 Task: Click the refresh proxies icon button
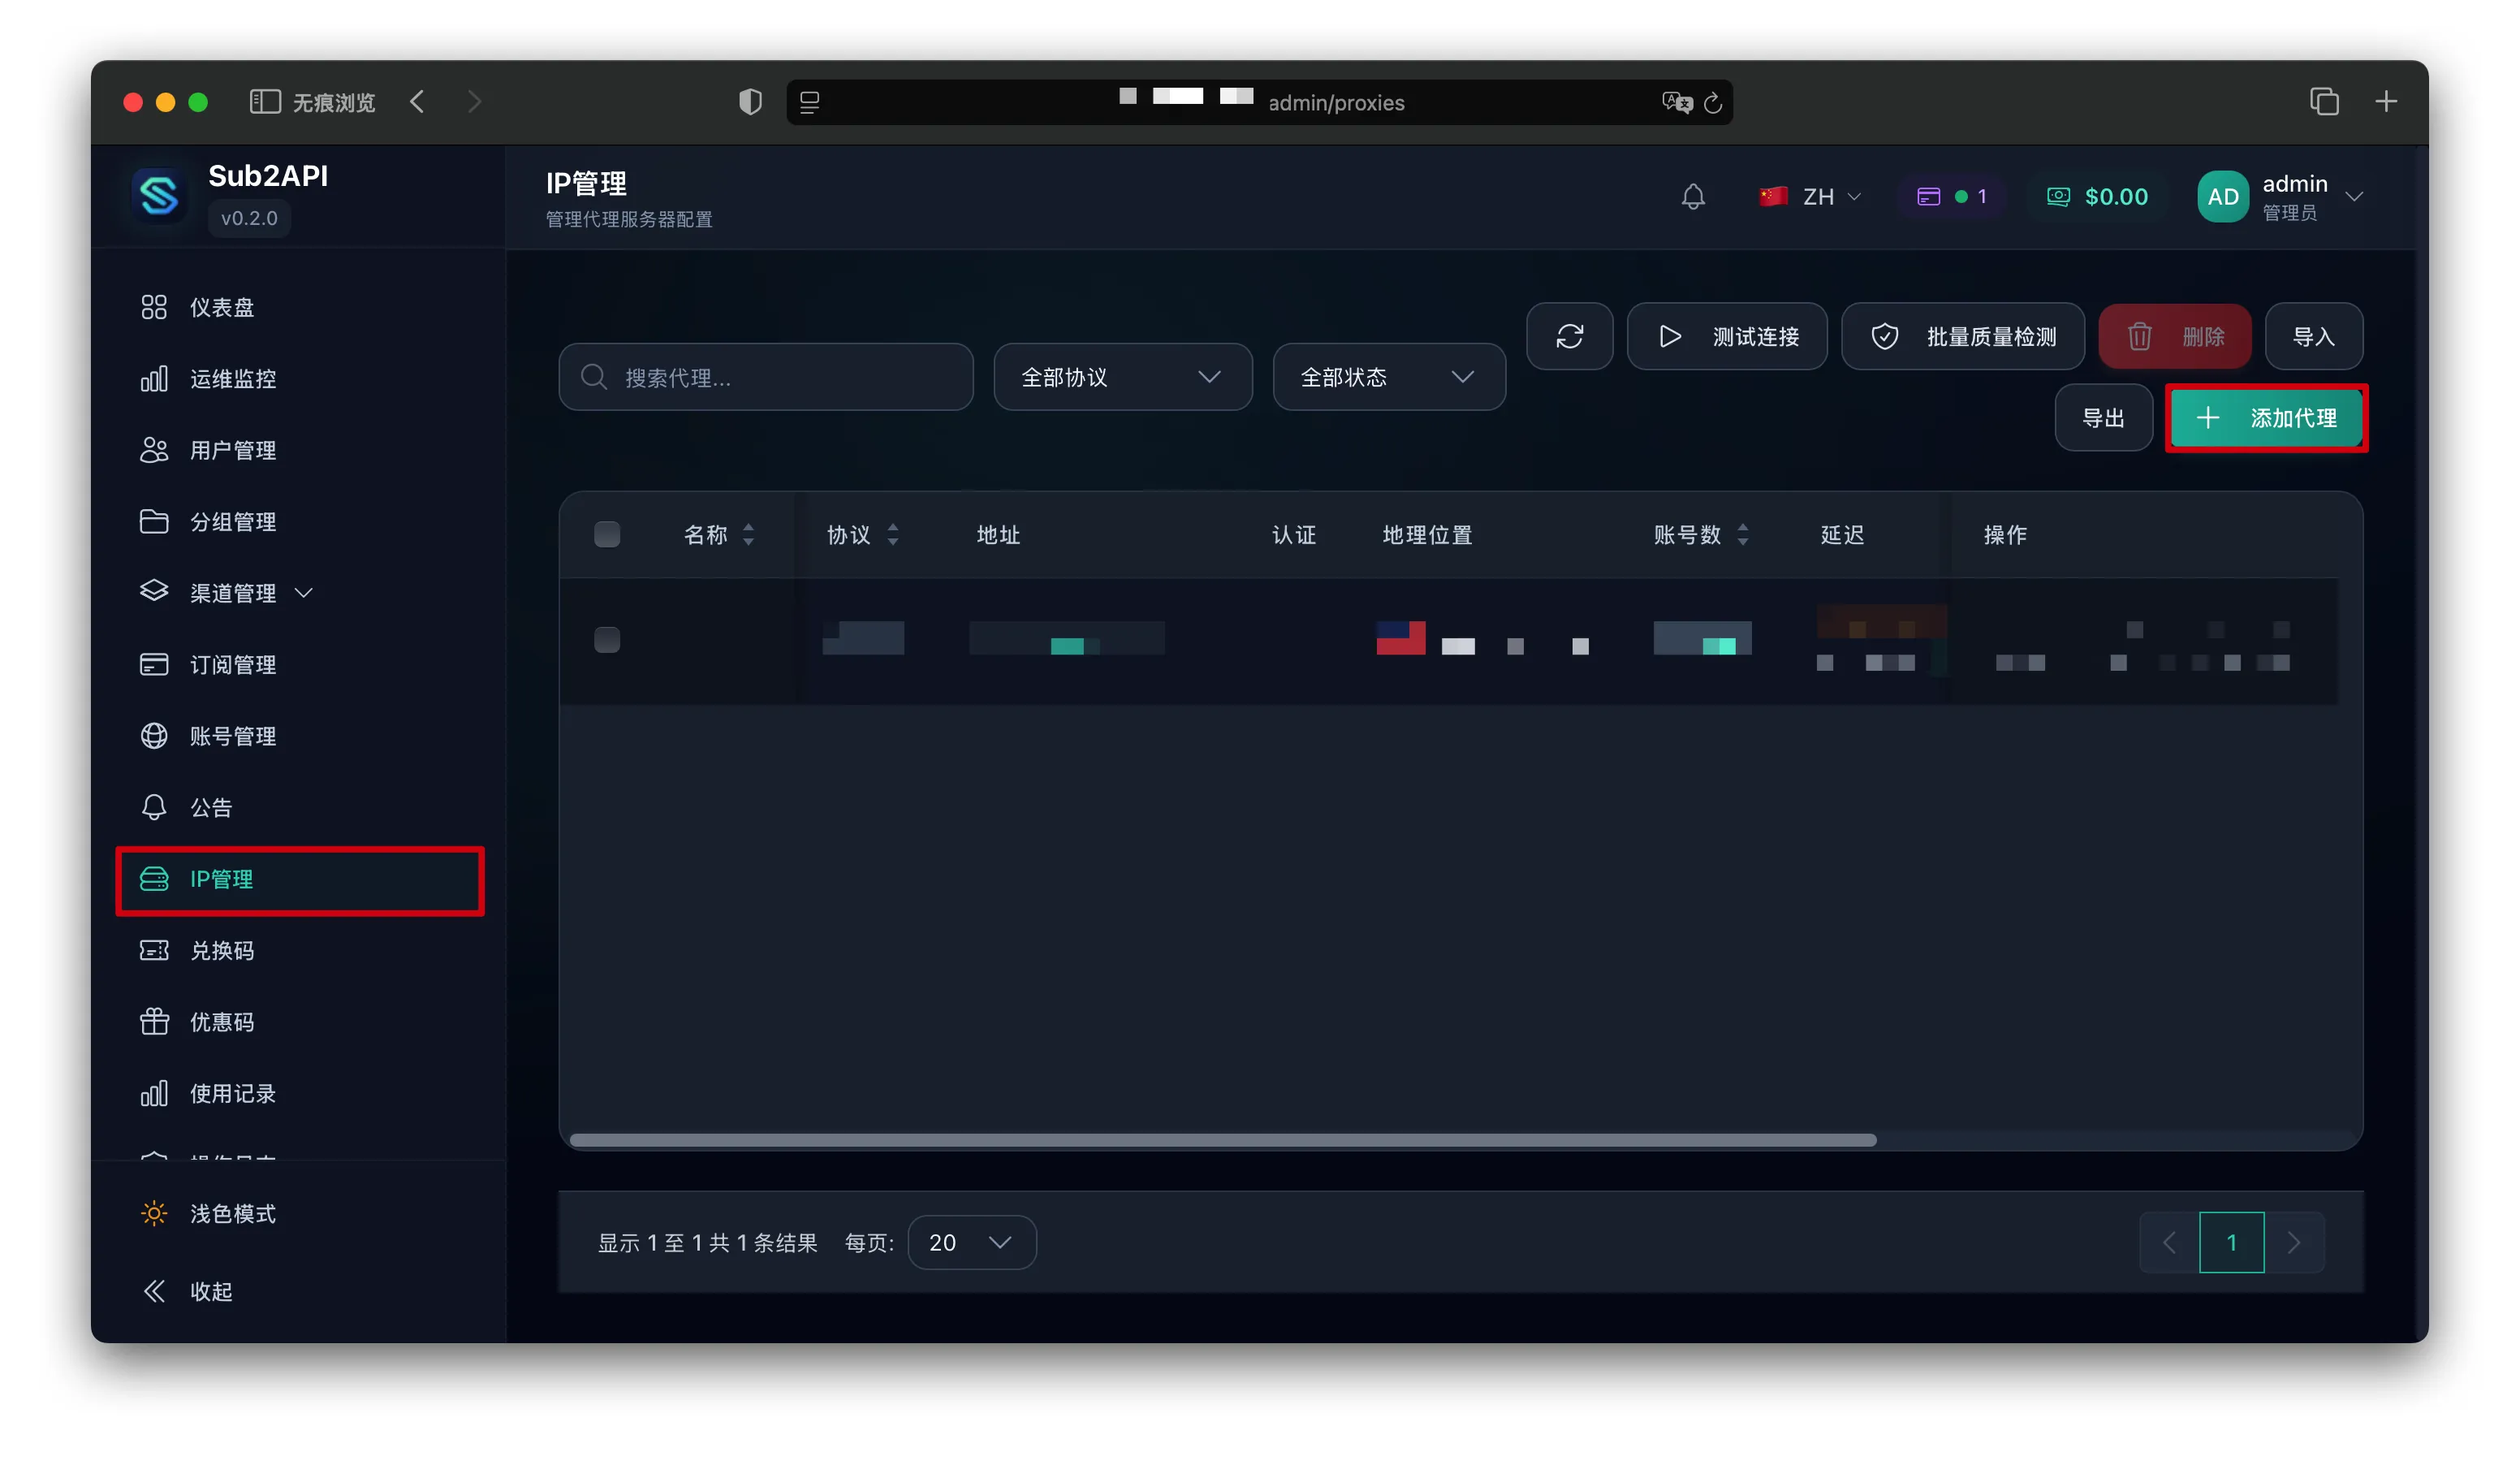pyautogui.click(x=1569, y=336)
